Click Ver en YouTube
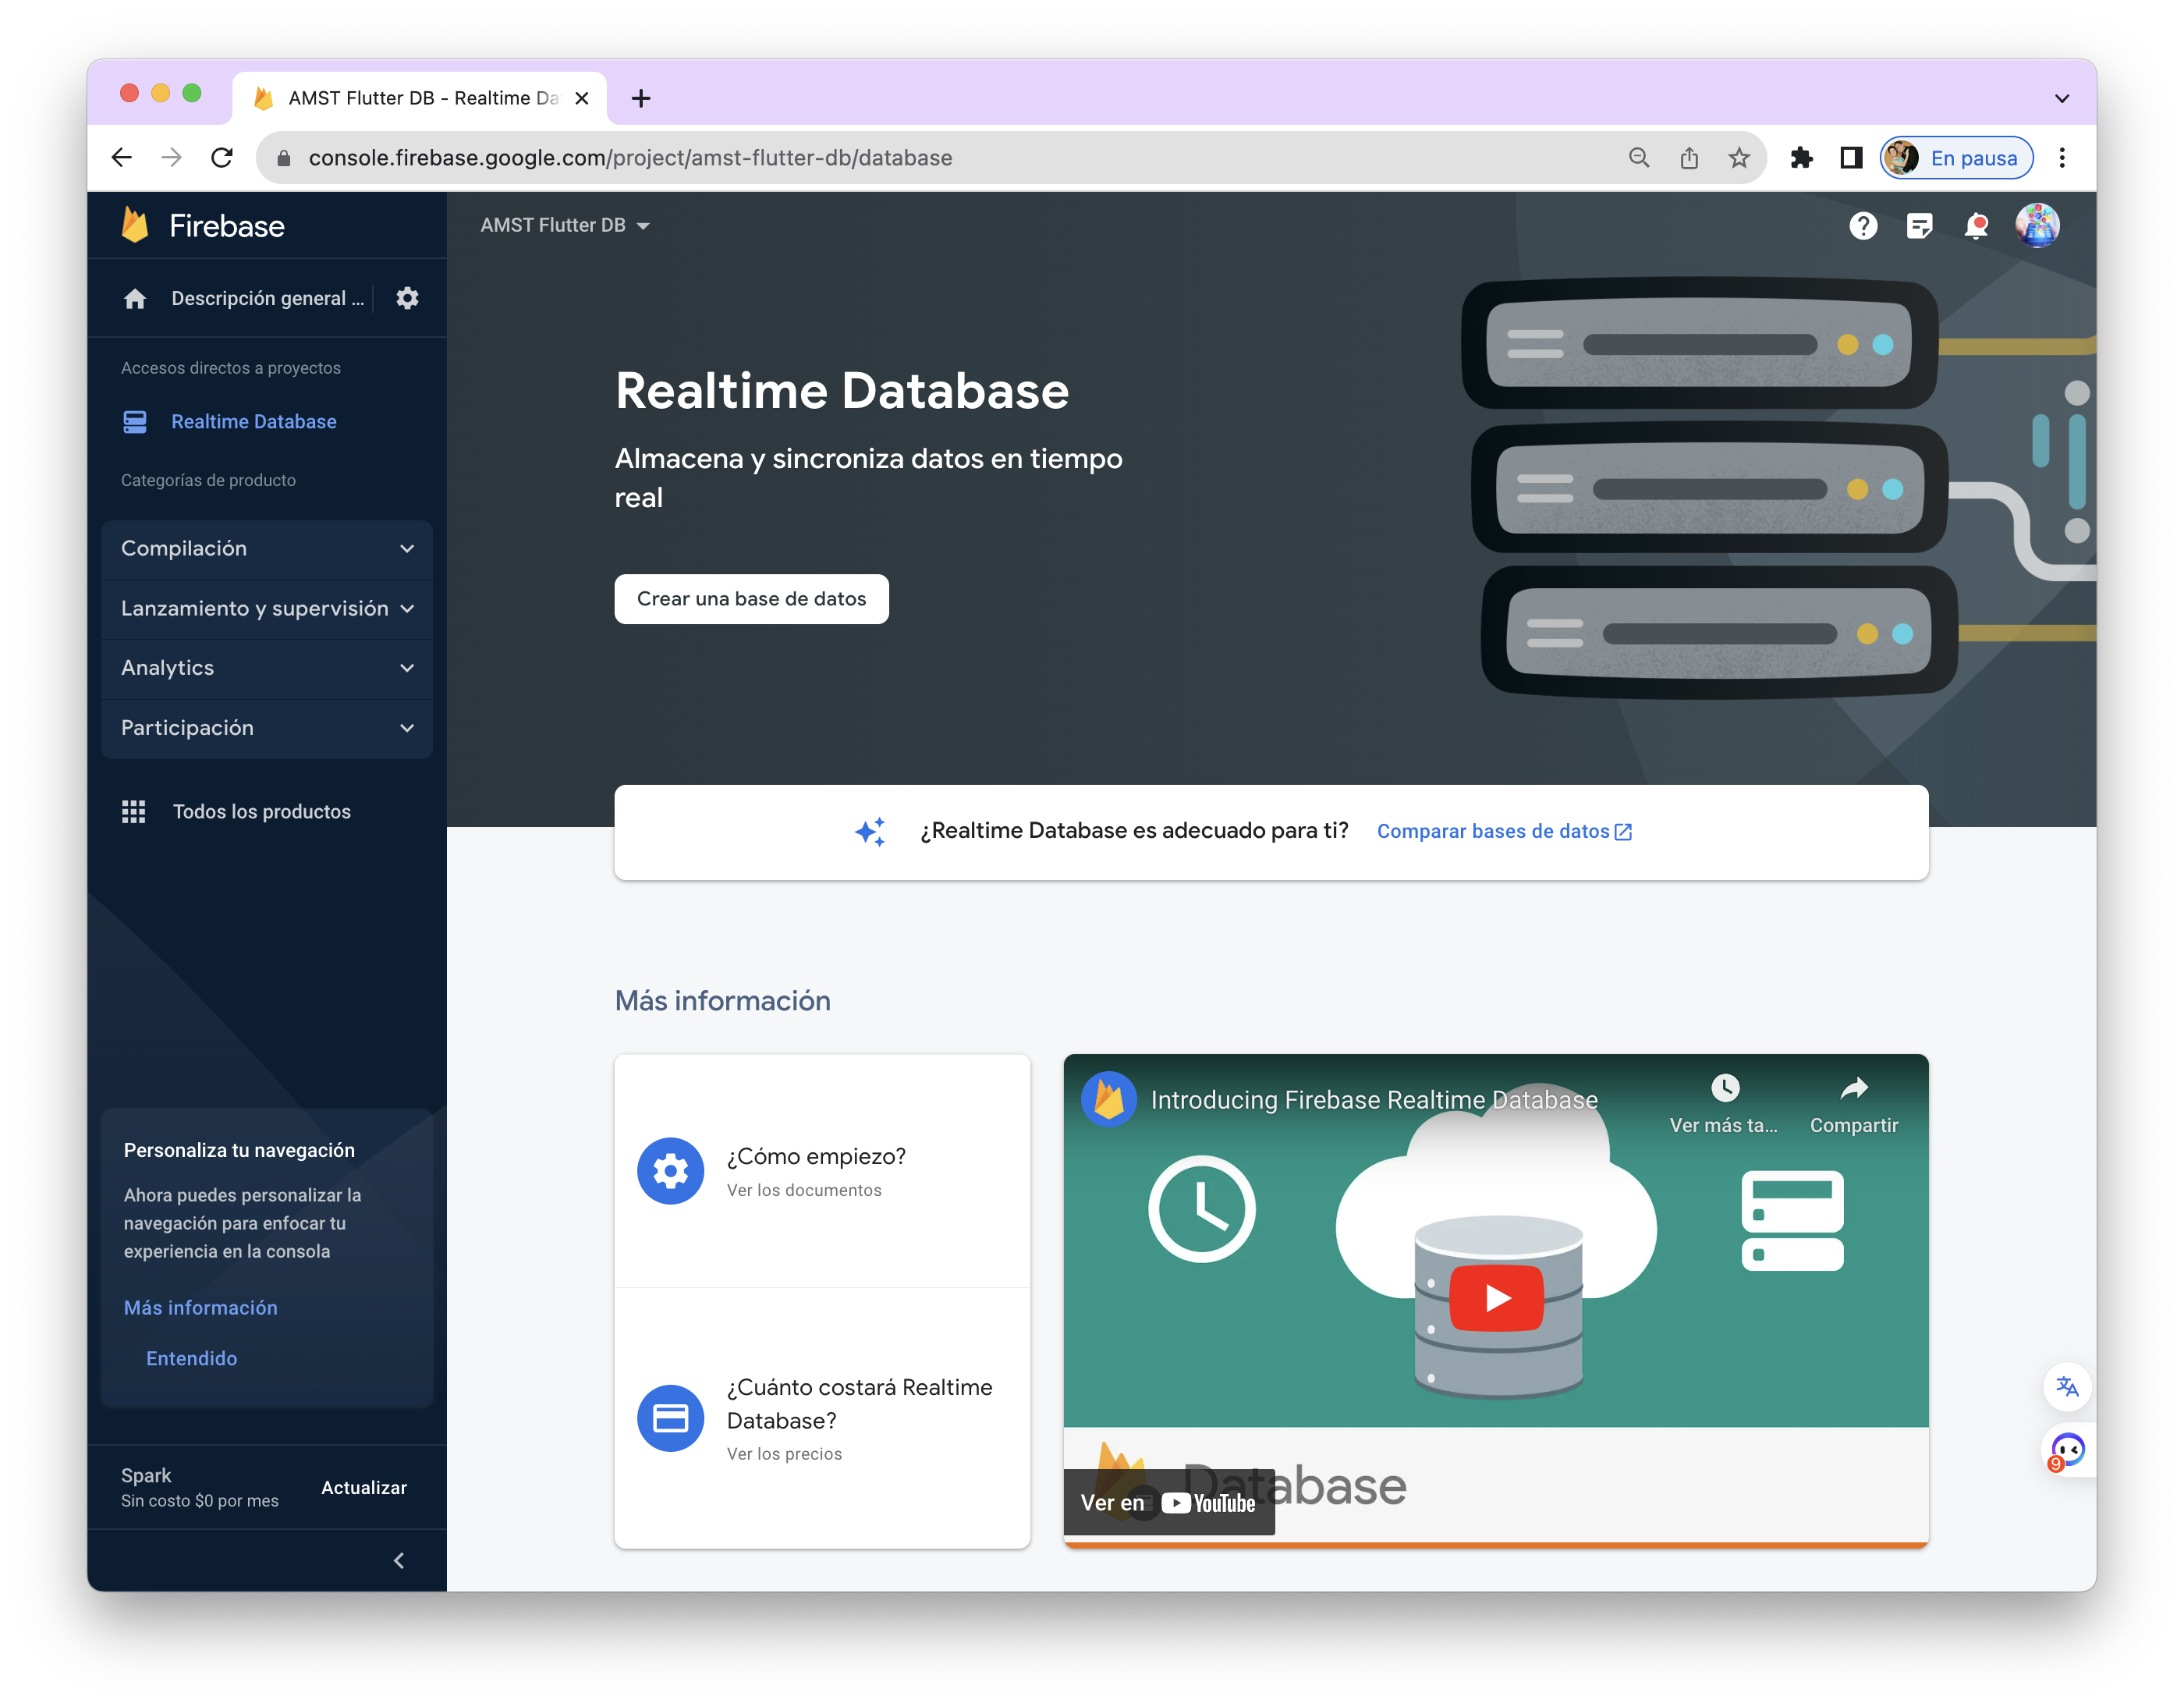 coord(1168,1502)
